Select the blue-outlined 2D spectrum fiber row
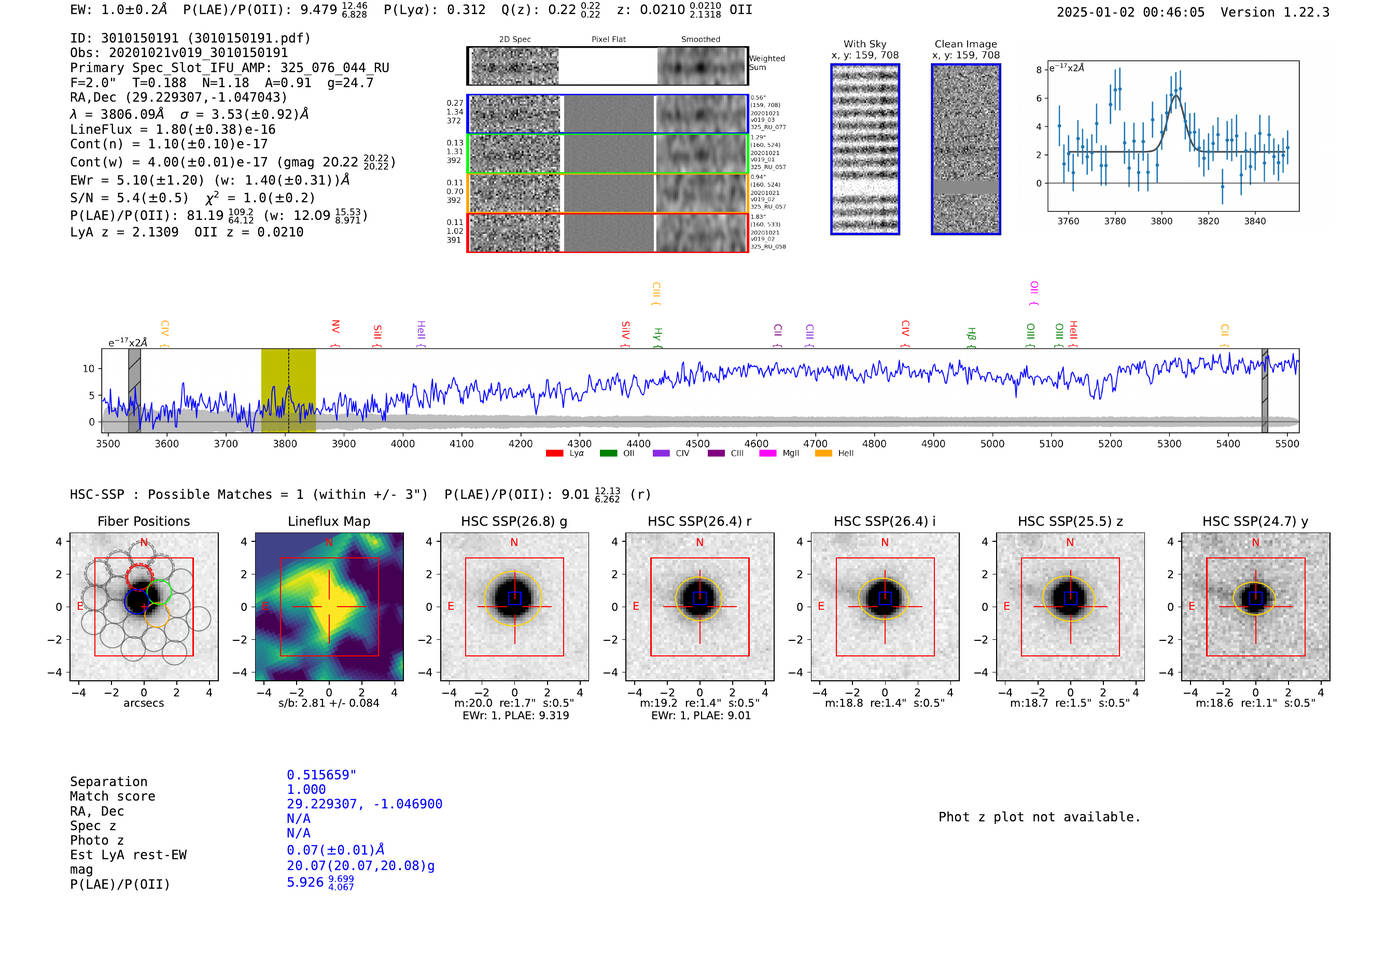 [607, 114]
